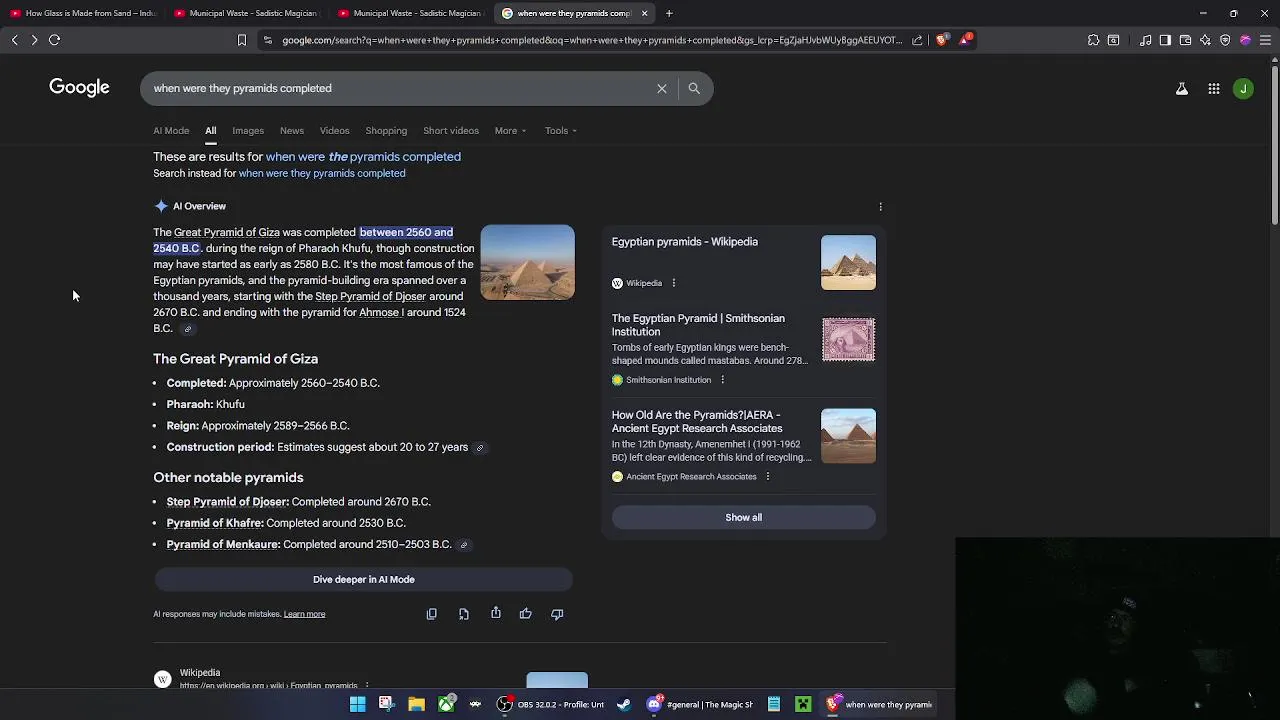The width and height of the screenshot is (1280, 720).
Task: Open the Brave Wallet icon
Action: 1185,40
